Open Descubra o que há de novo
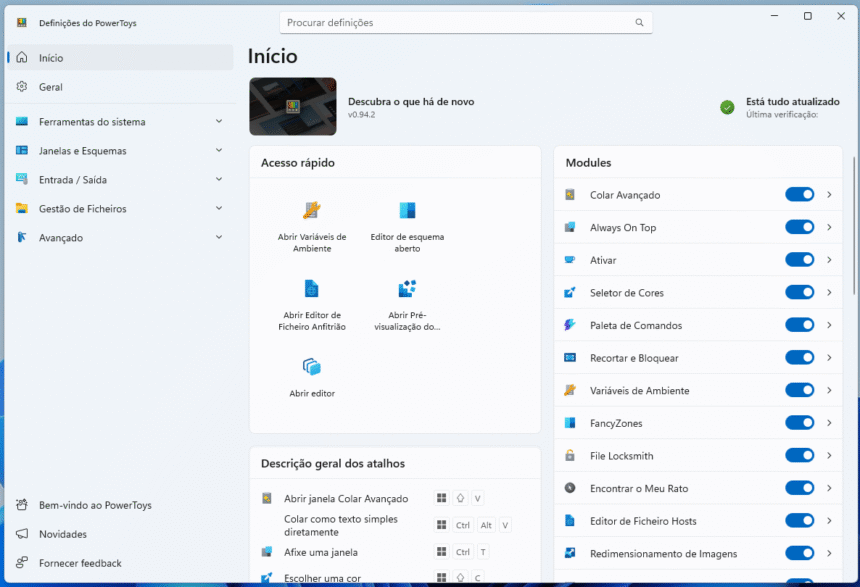The image size is (860, 587). click(x=410, y=102)
